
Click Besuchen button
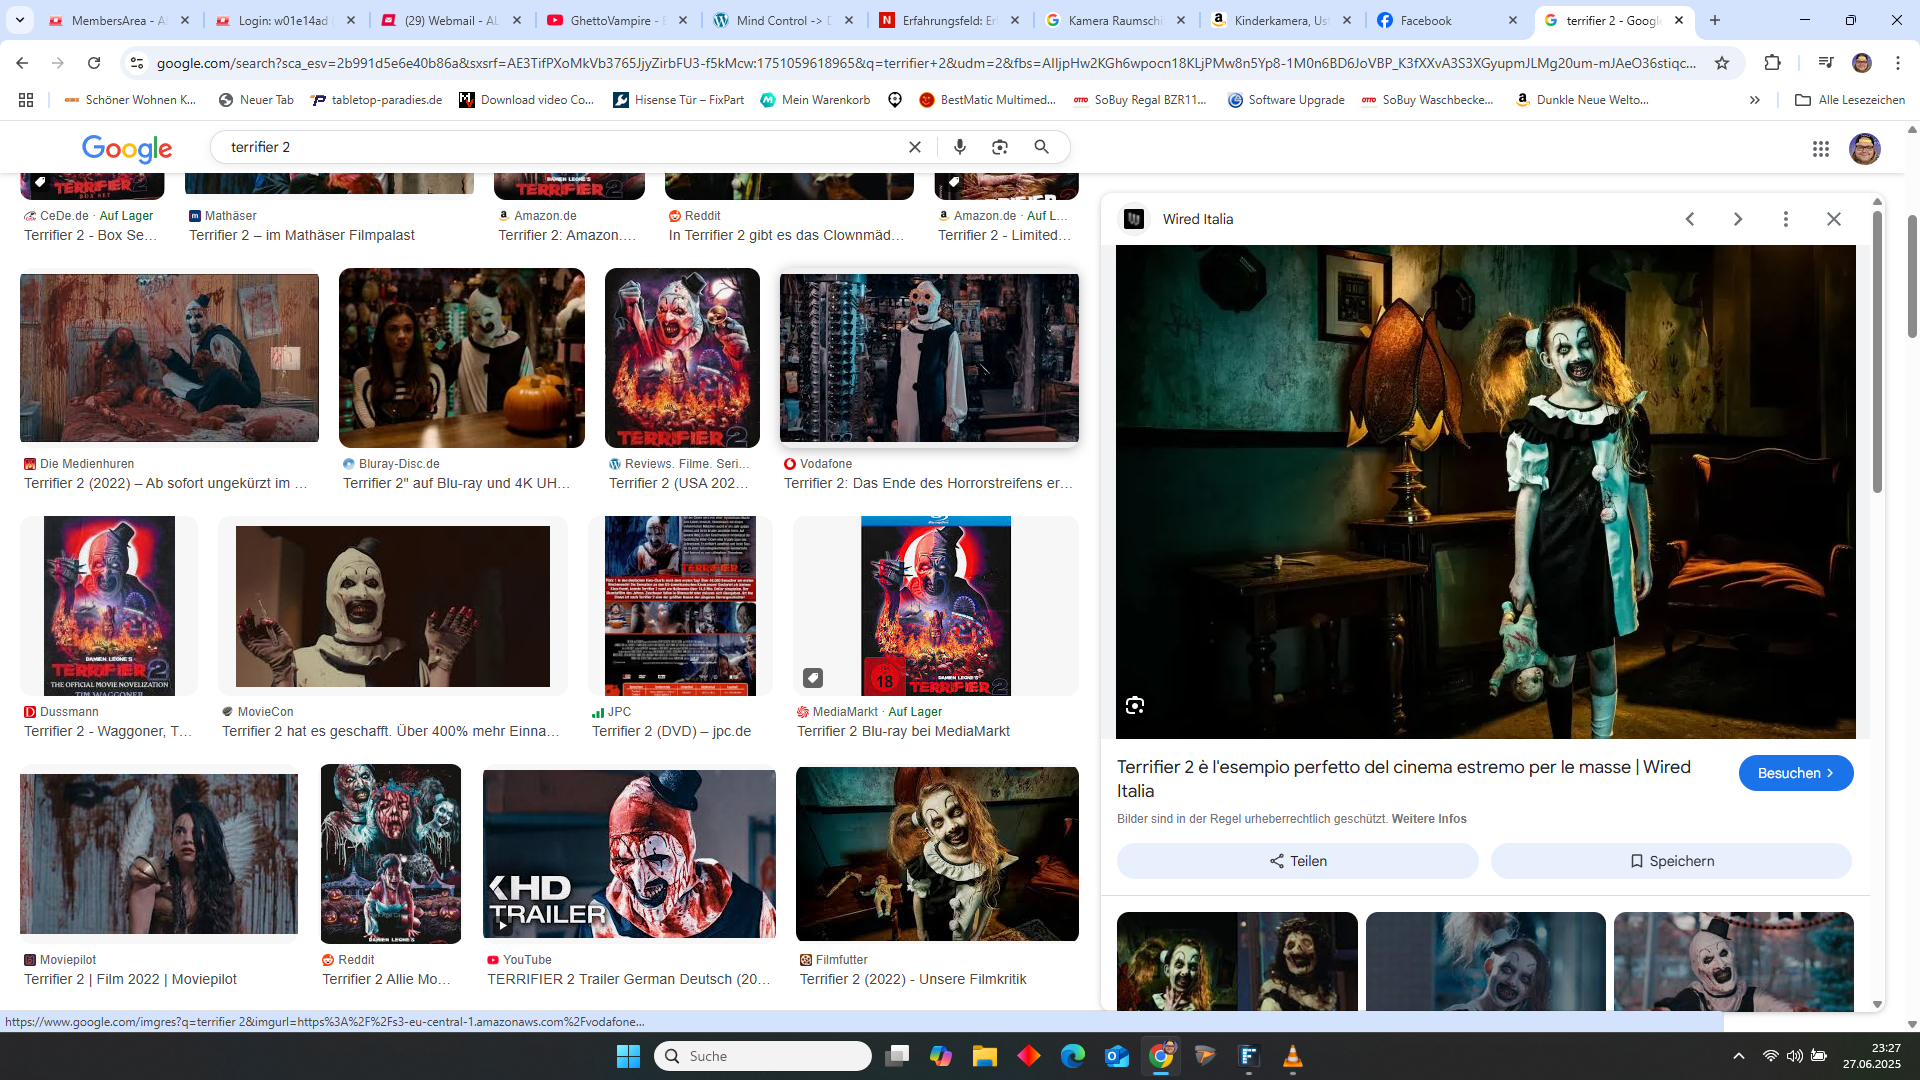tap(1796, 773)
